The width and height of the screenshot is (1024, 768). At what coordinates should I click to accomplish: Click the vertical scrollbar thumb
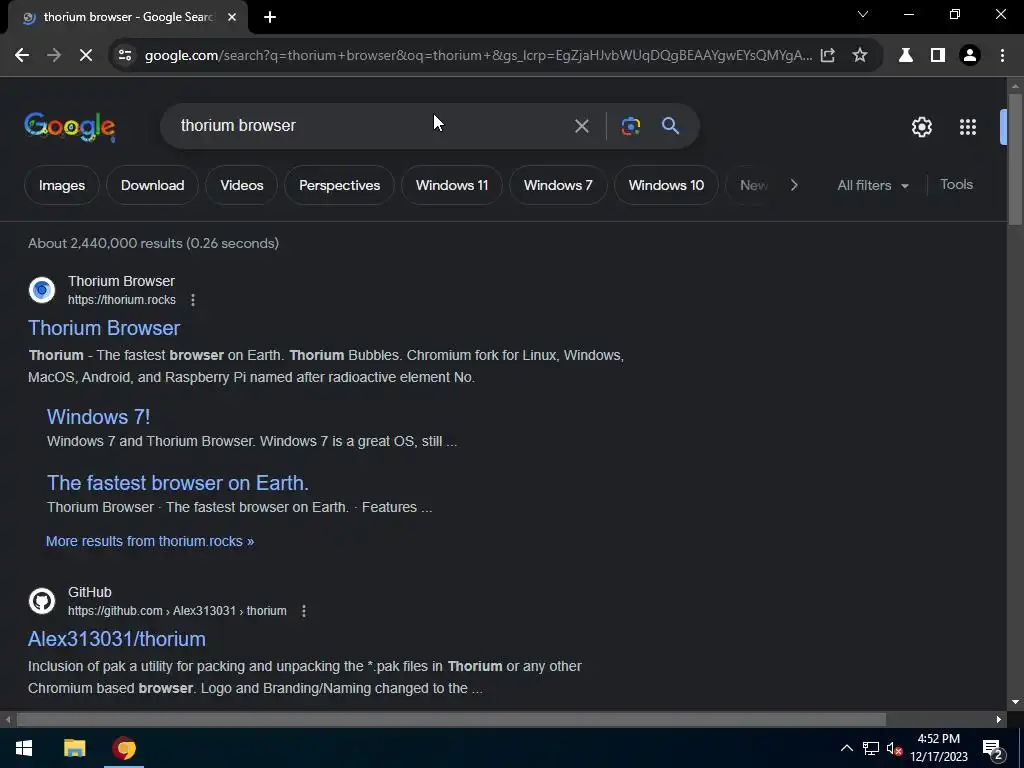coord(1014,160)
